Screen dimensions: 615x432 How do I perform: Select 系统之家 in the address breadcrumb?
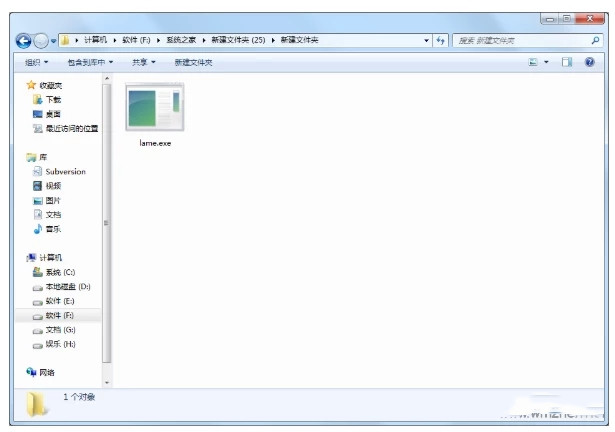(x=181, y=40)
